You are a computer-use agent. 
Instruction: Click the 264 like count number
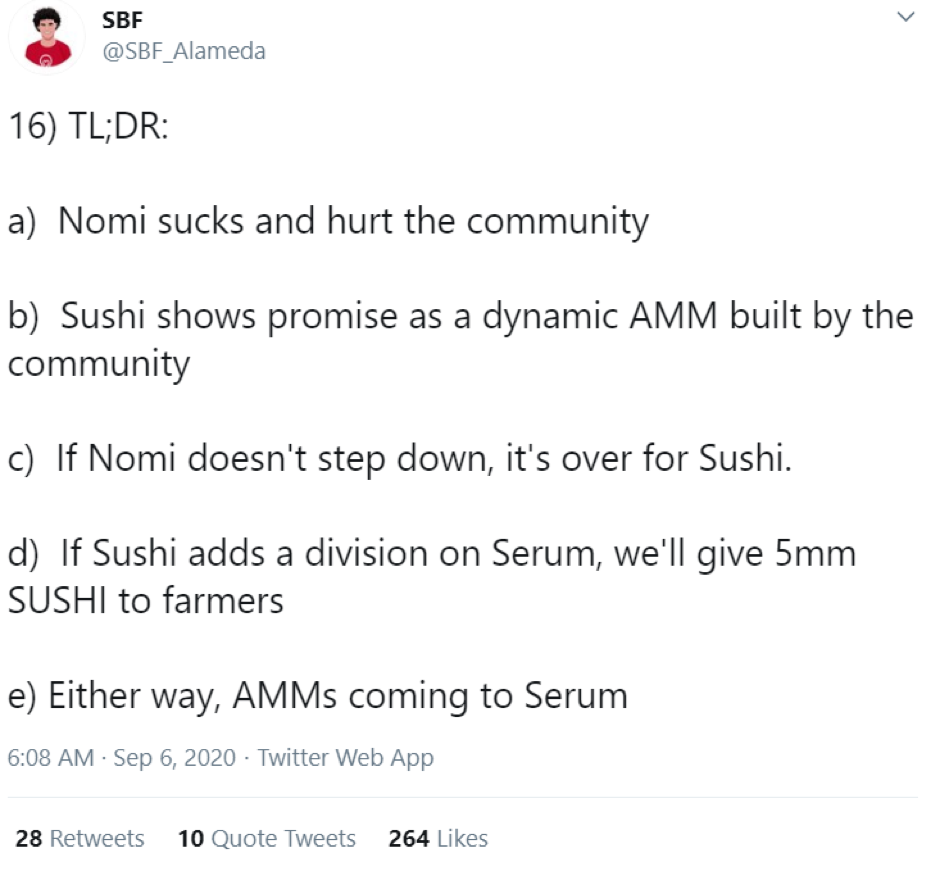[409, 838]
